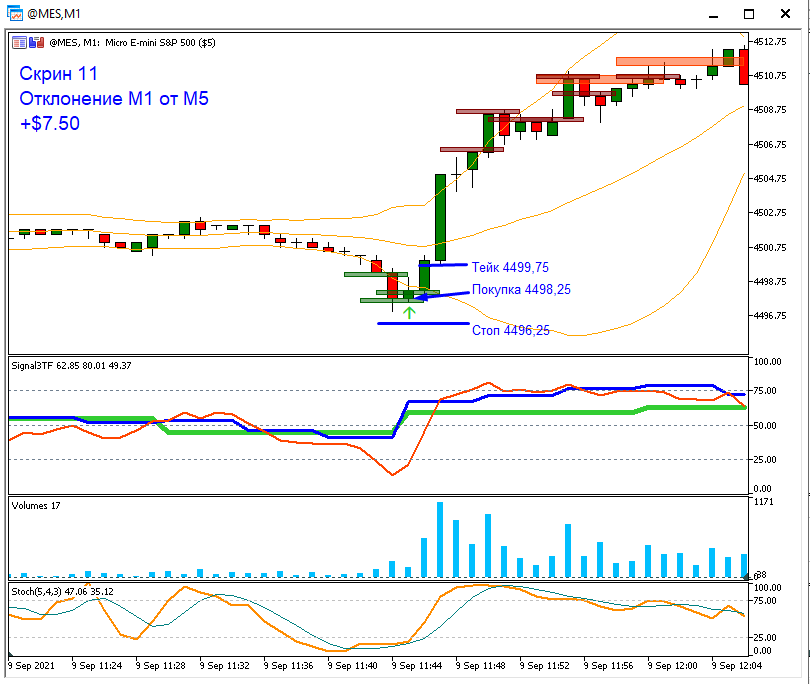This screenshot has height=684, width=810.
Task: Click the 'Скрин 11' text label
Action: tap(58, 74)
